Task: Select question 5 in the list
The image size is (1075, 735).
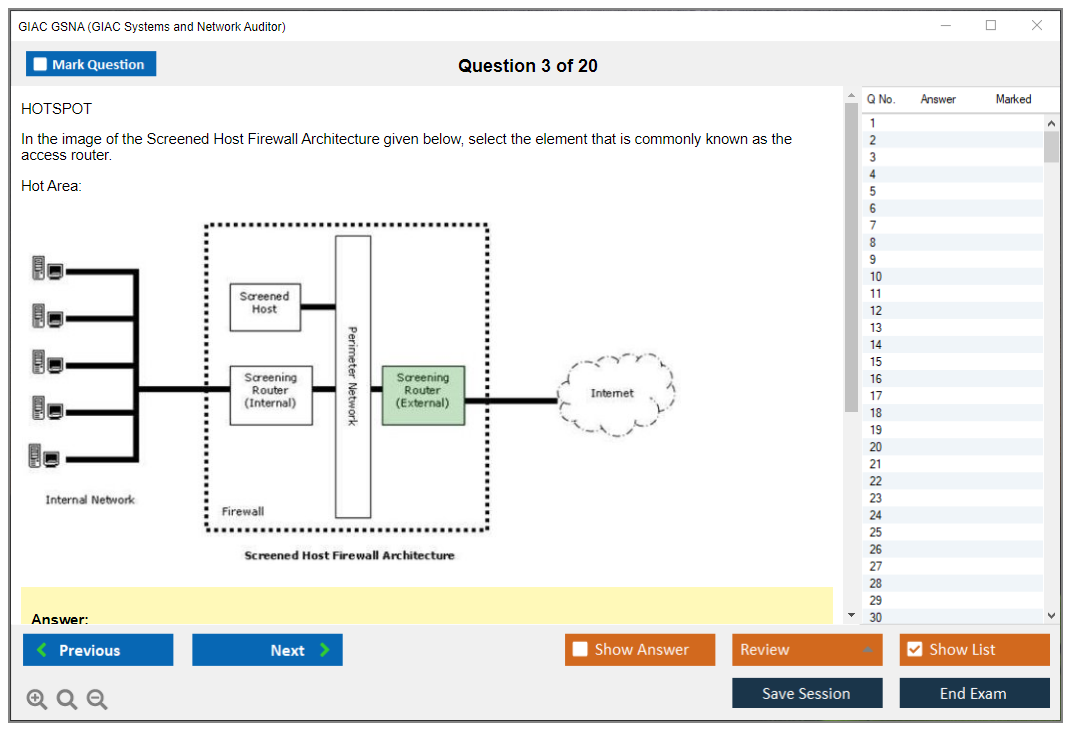Action: coord(873,191)
